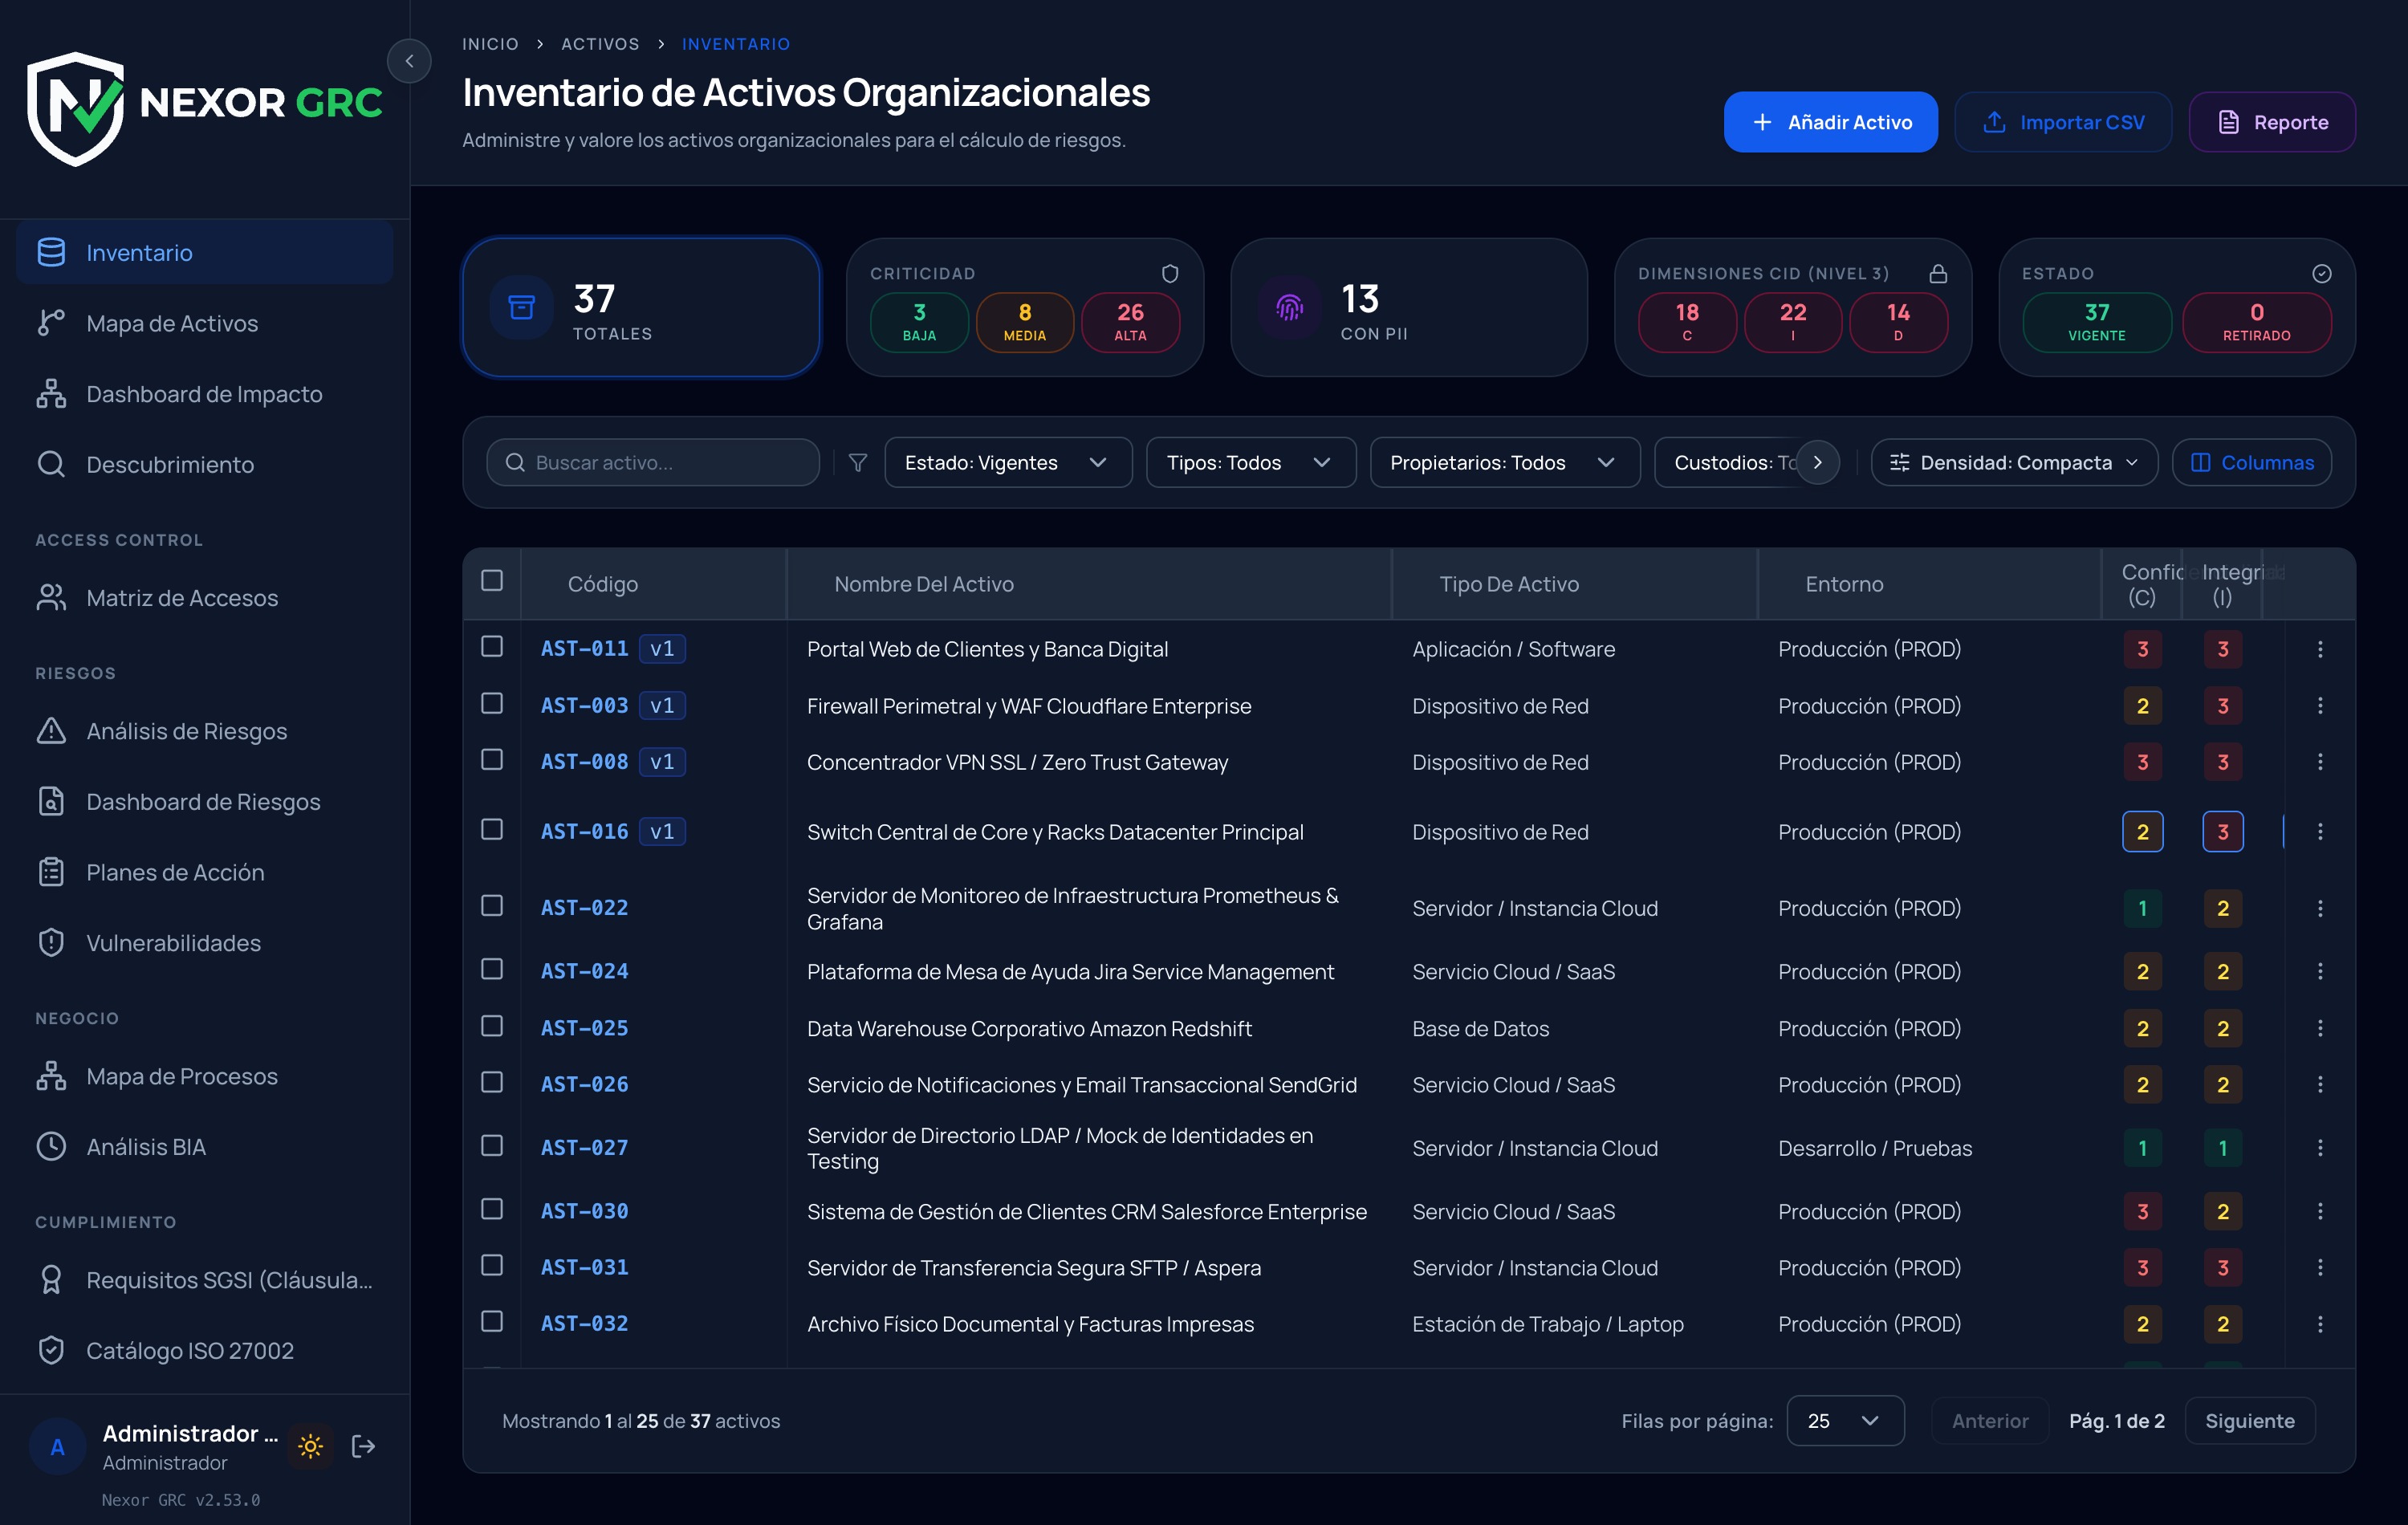
Task: Open the Columnas selector
Action: tap(2251, 462)
